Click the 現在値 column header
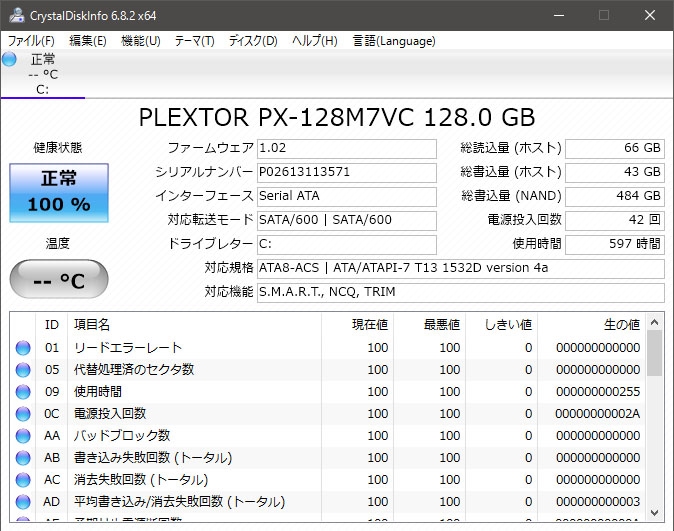Image resolution: width=674 pixels, height=531 pixels. pos(357,325)
